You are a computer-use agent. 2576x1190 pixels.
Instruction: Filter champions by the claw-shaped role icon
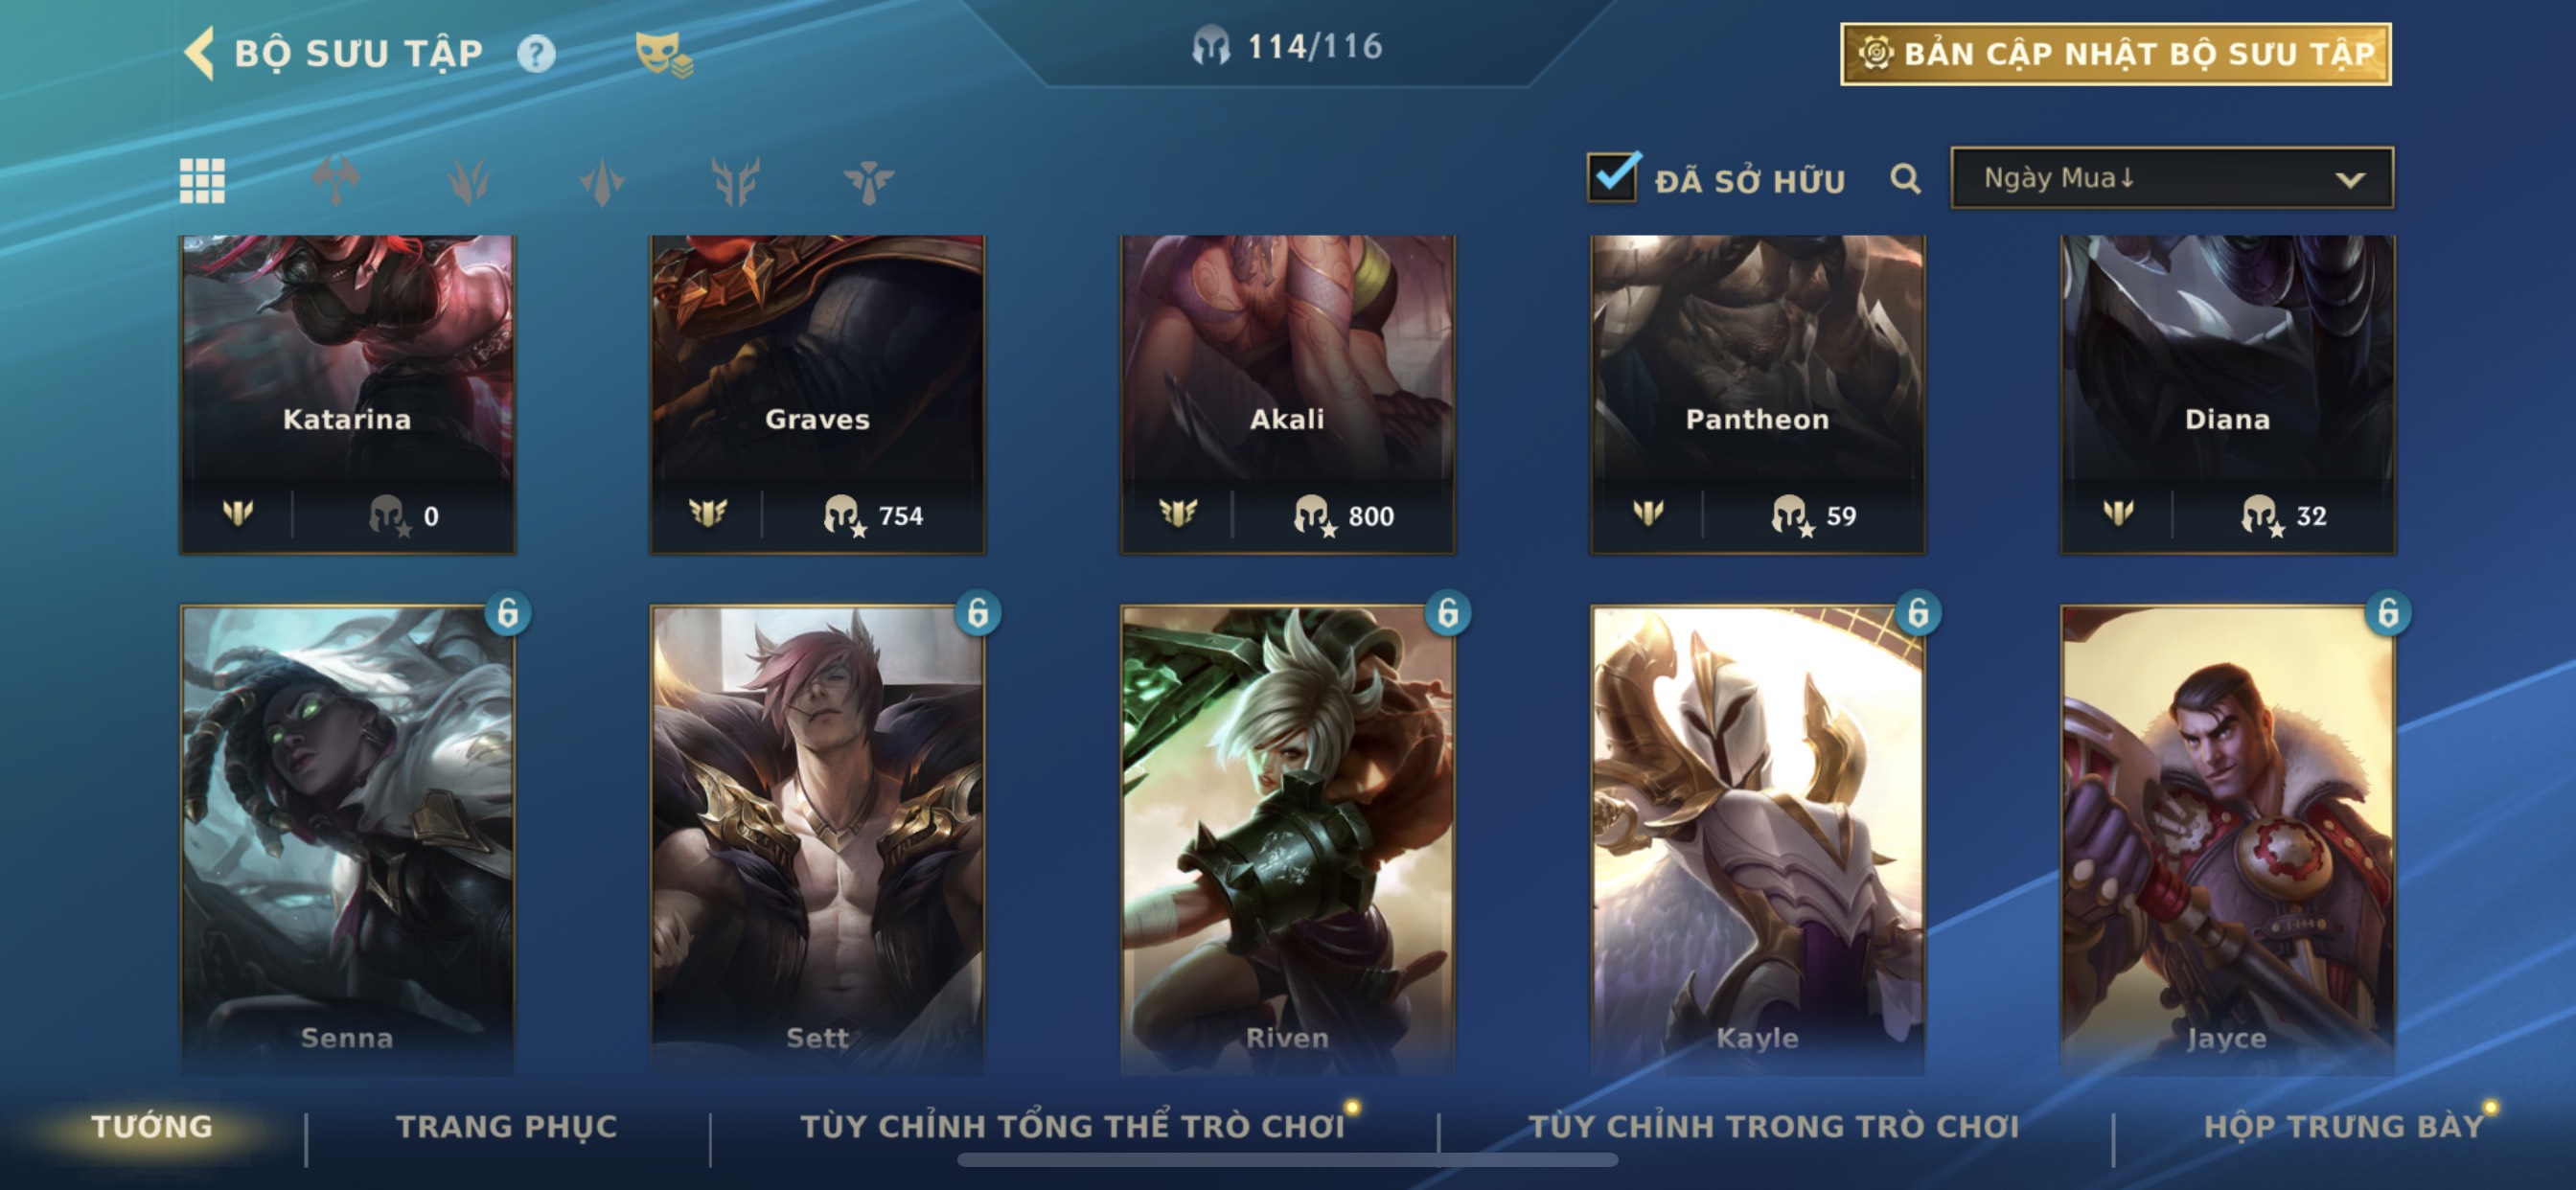469,181
